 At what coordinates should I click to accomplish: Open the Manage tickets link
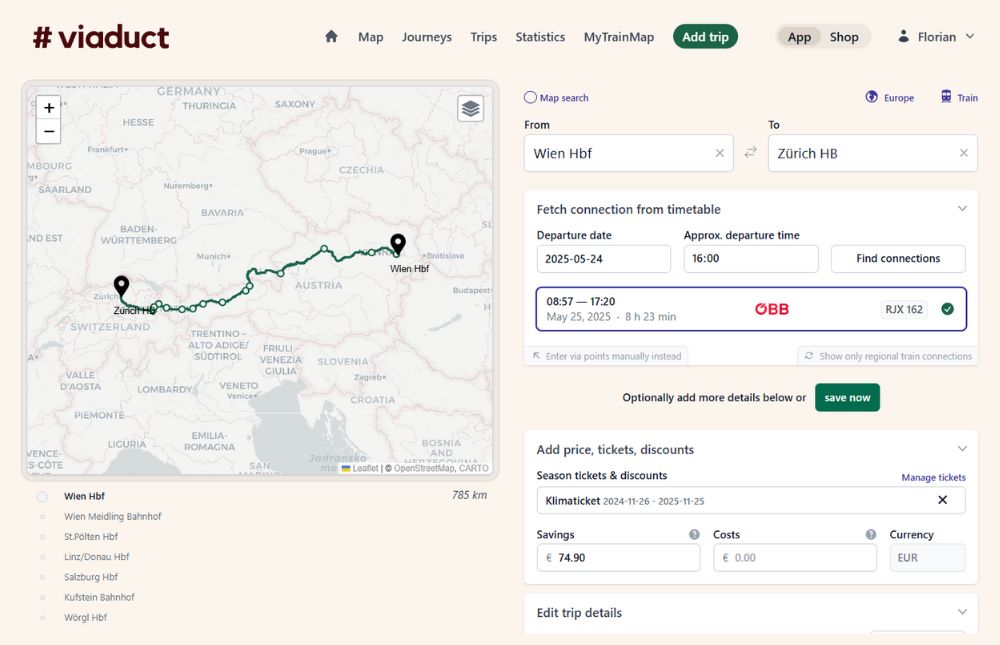933,477
